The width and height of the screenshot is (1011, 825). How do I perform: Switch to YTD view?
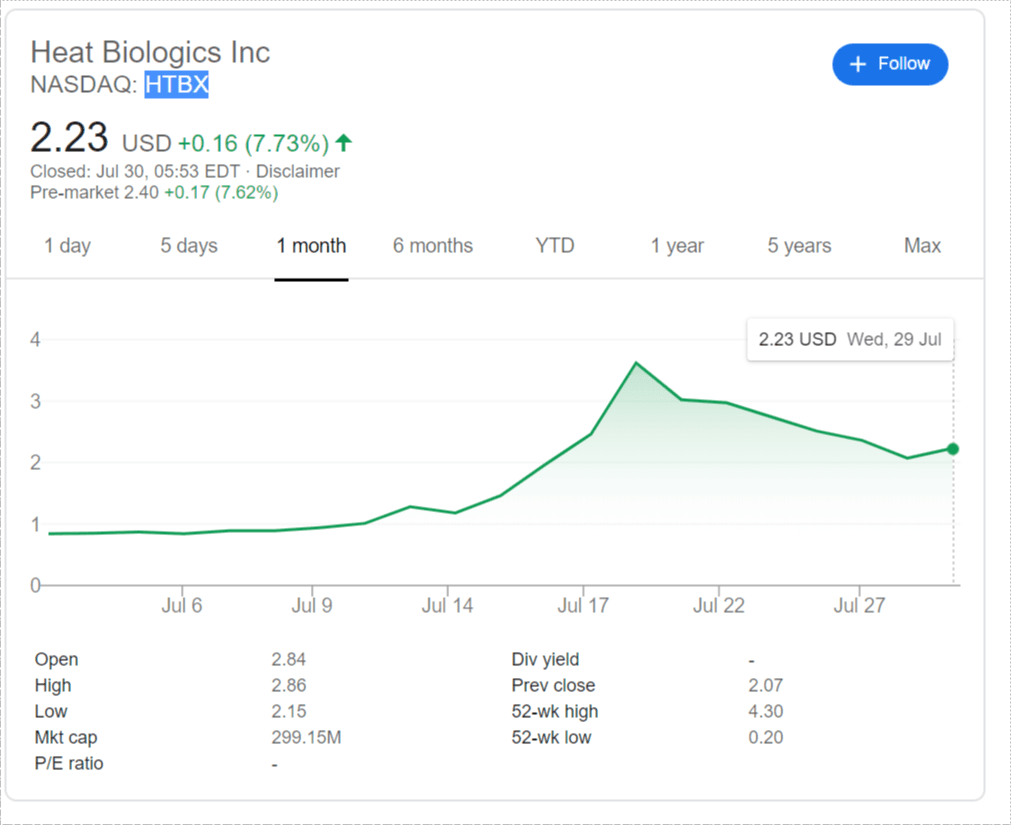[x=555, y=246]
